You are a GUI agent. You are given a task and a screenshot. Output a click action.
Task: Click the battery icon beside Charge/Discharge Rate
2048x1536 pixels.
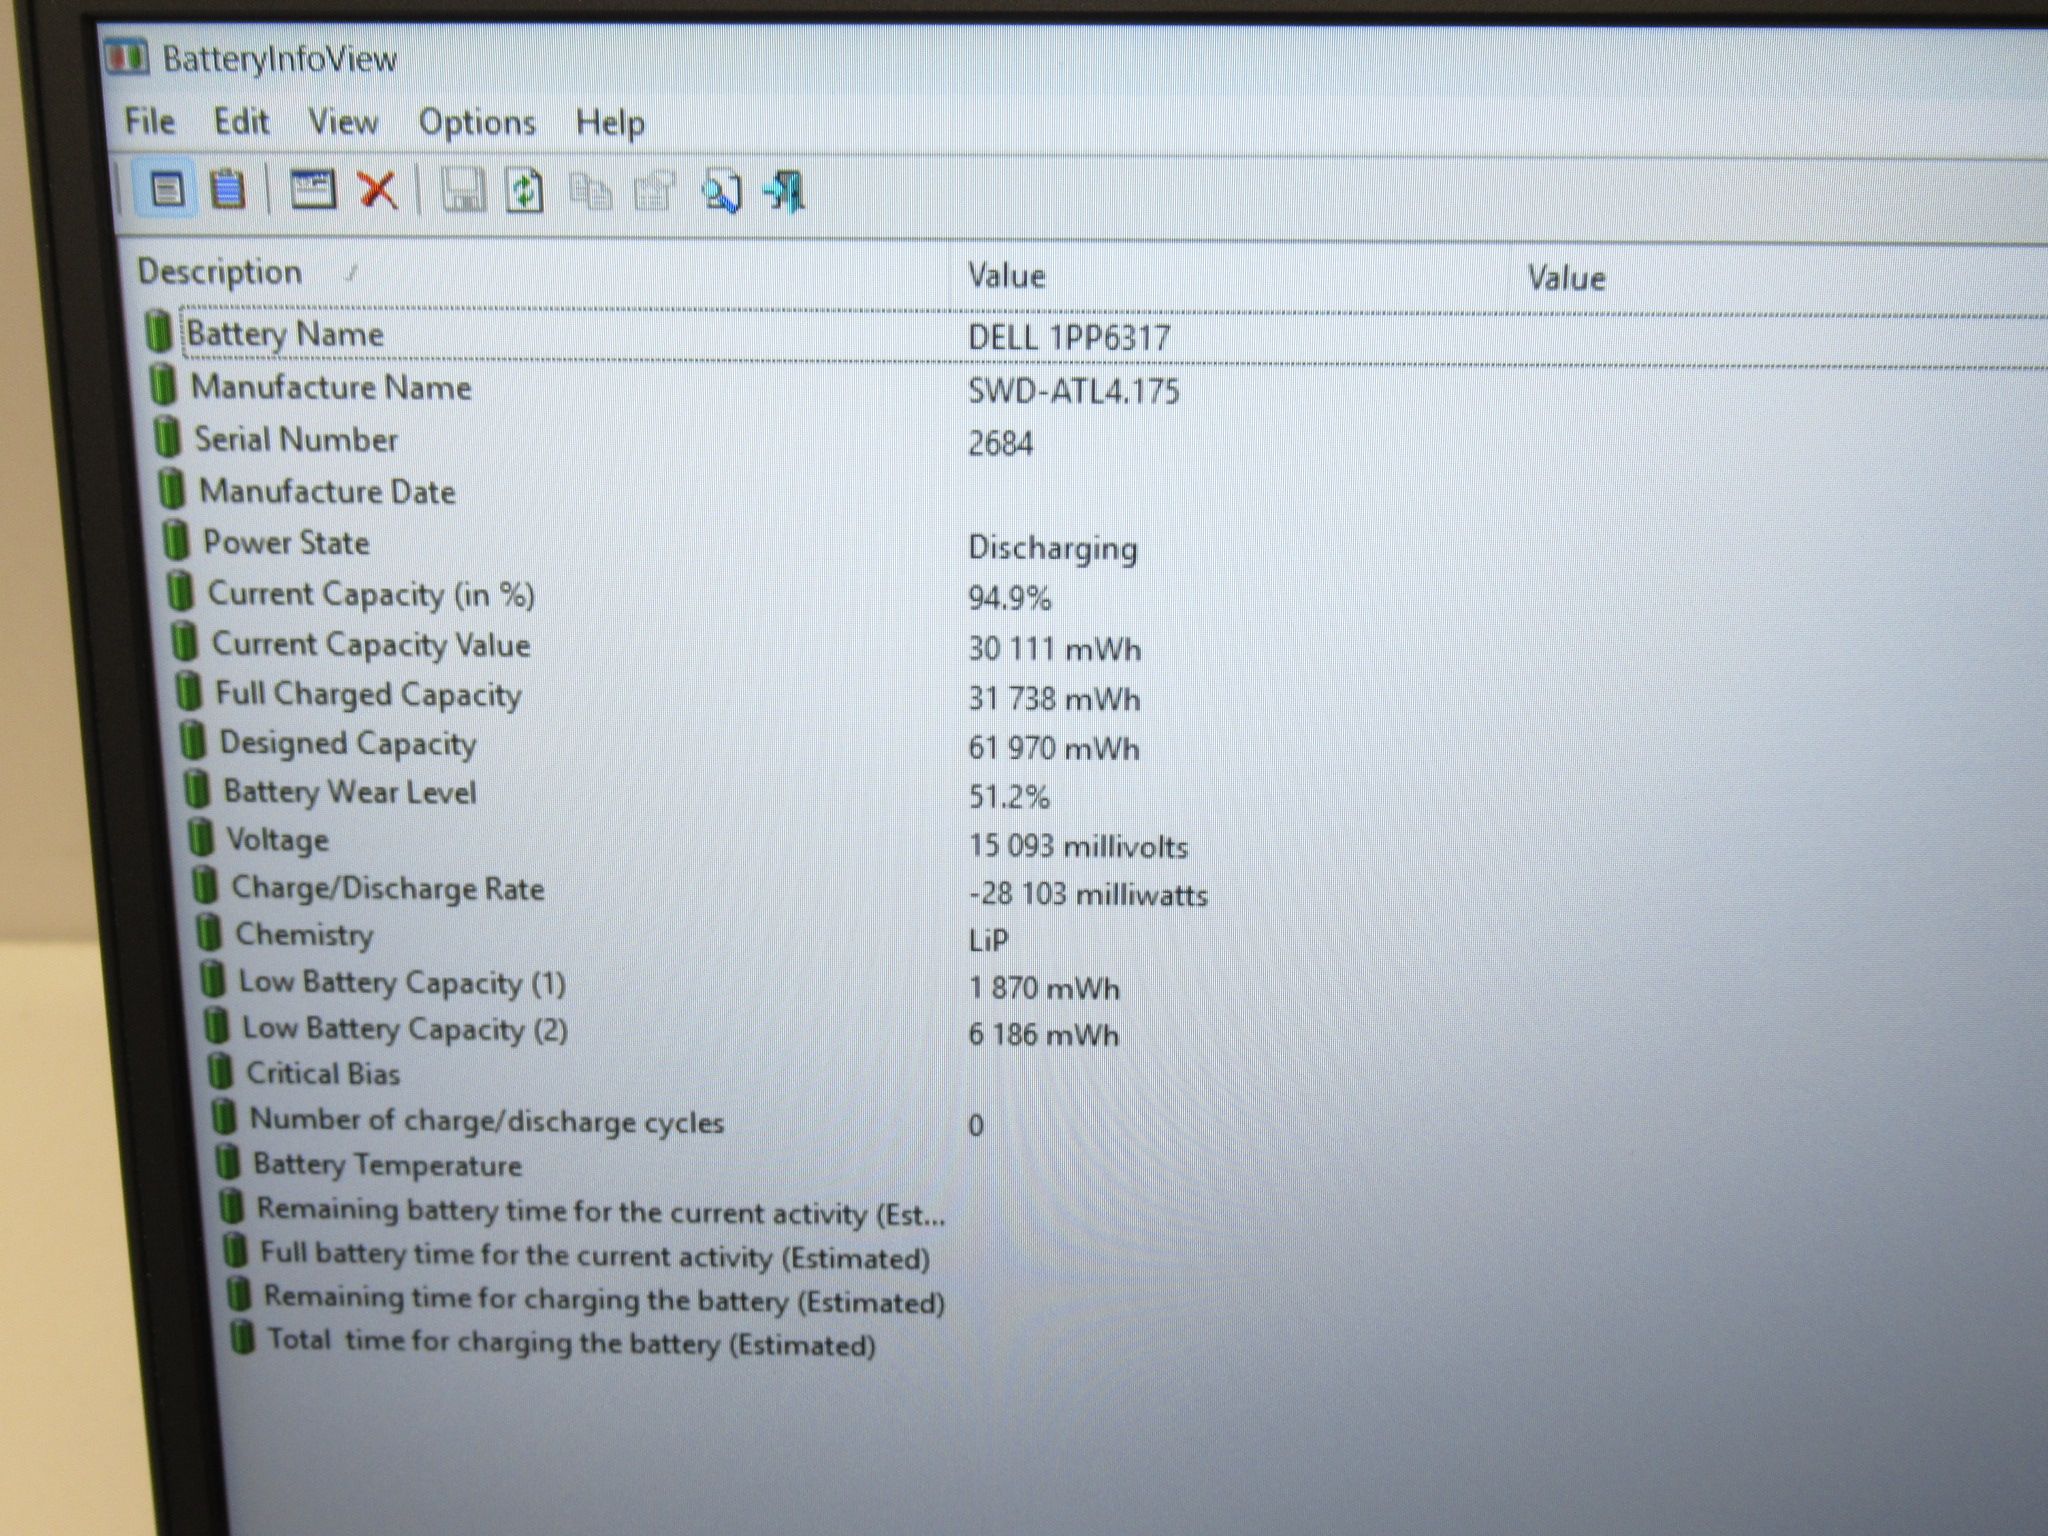tap(205, 886)
